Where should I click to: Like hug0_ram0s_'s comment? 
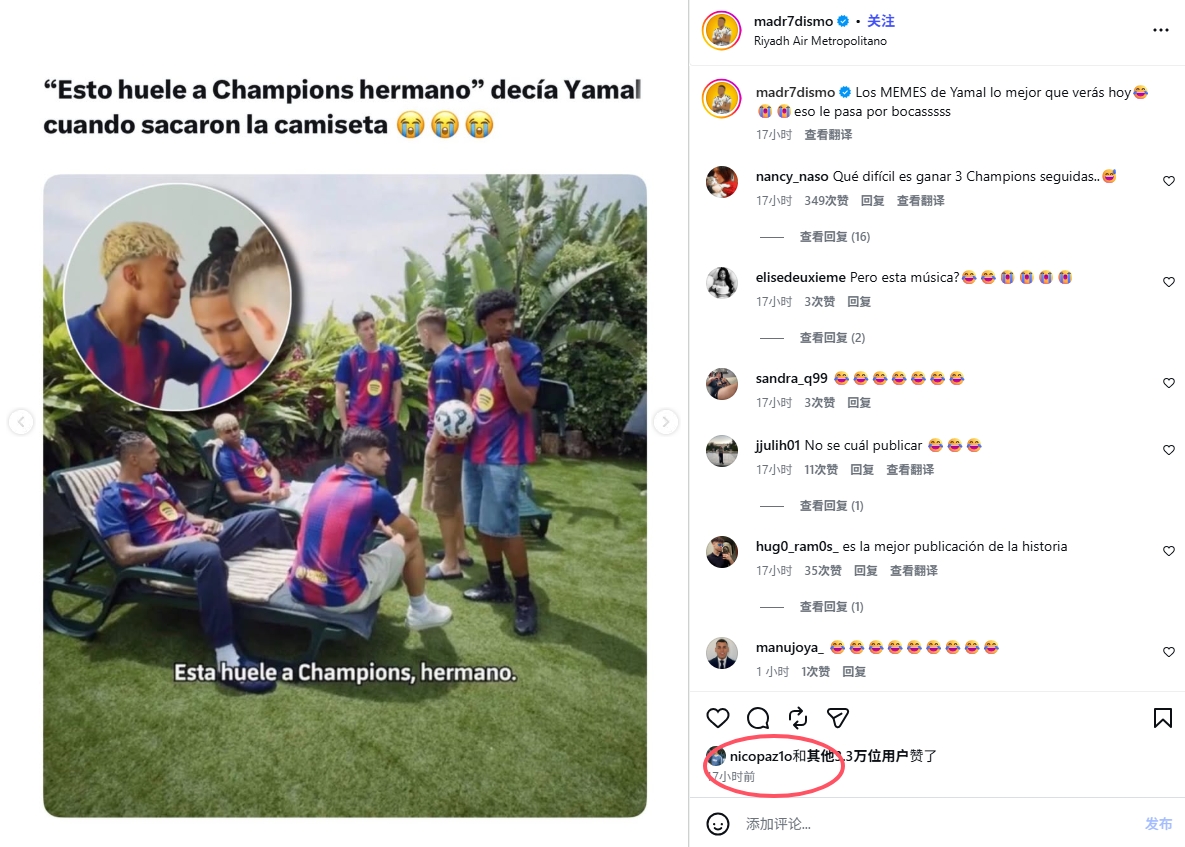coord(1168,552)
